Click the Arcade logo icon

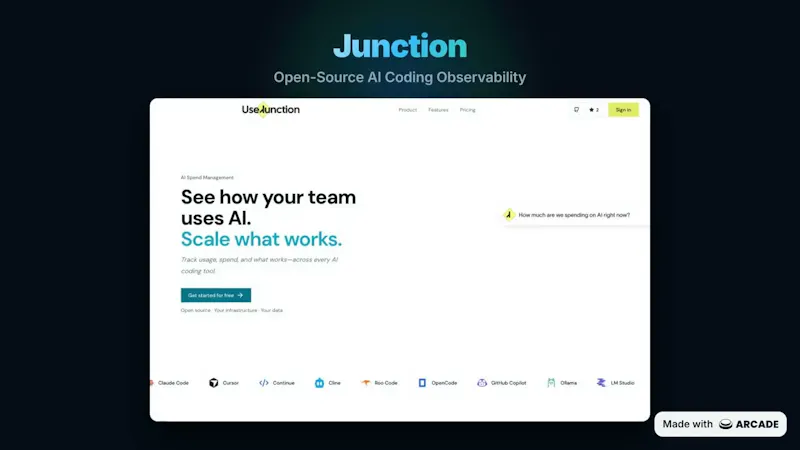point(726,424)
